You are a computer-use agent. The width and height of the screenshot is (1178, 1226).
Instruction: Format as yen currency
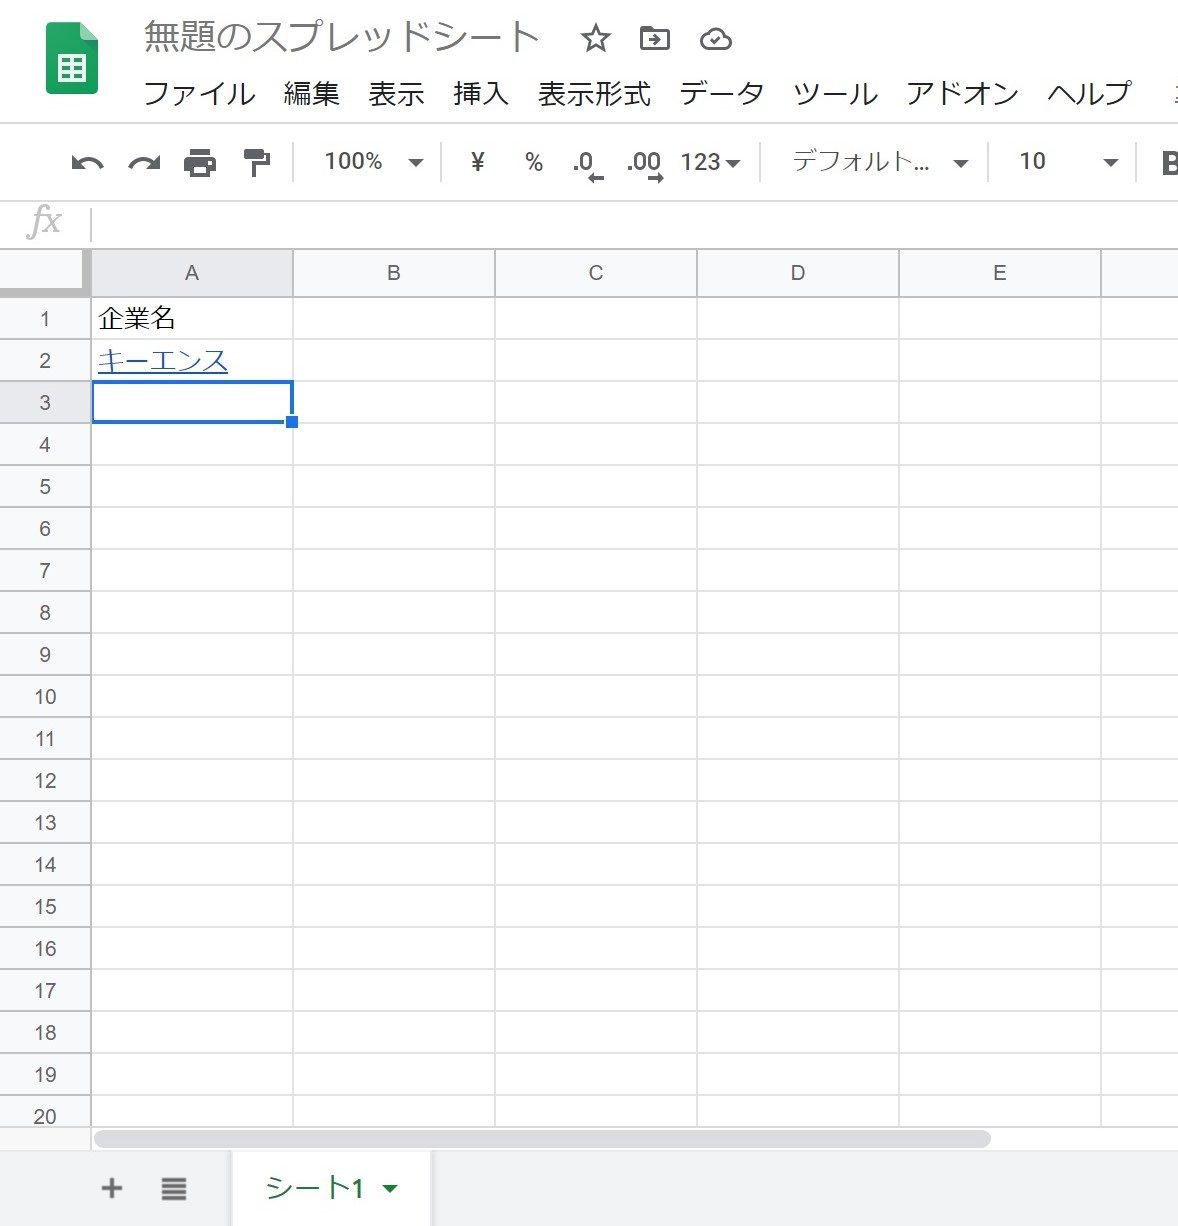477,162
